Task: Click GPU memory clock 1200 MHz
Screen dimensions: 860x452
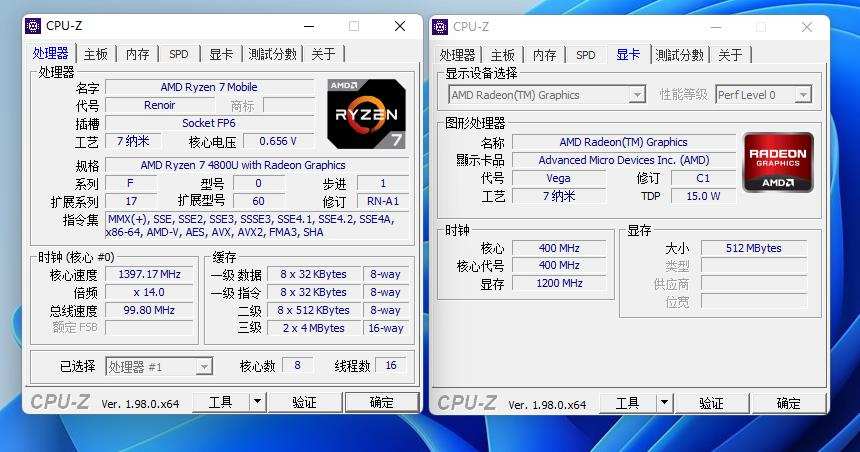Action: (559, 283)
